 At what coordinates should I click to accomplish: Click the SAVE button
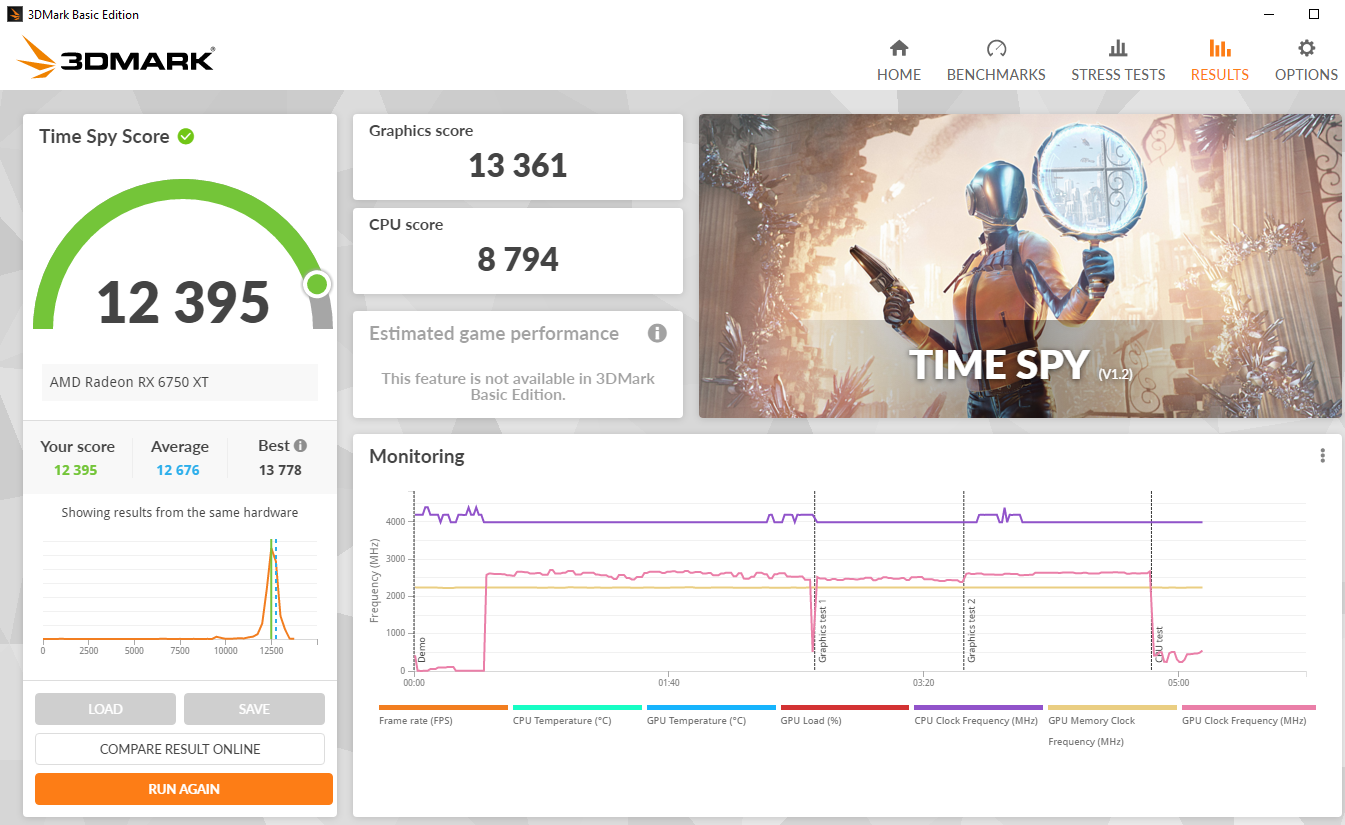tap(254, 709)
